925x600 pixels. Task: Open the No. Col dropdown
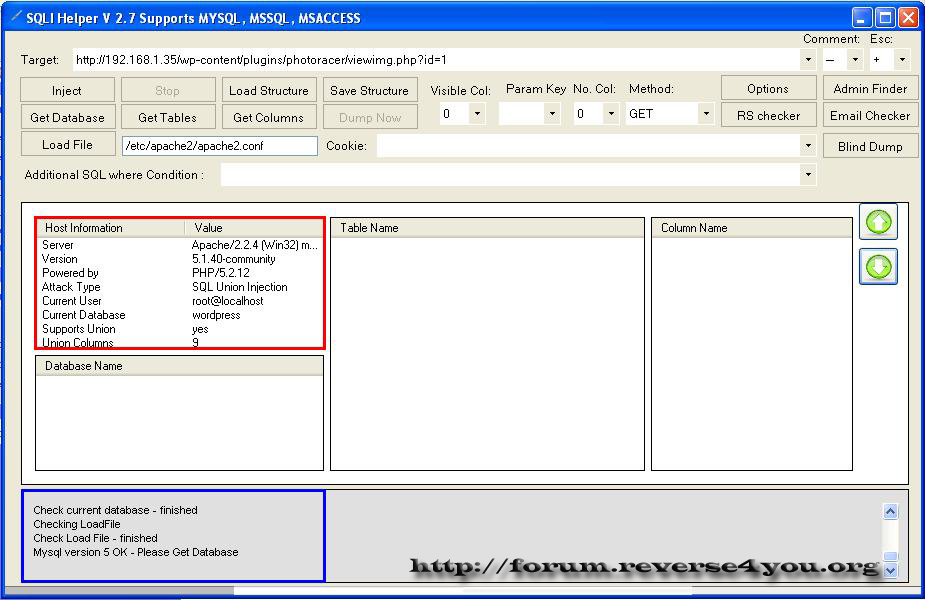pyautogui.click(x=611, y=113)
